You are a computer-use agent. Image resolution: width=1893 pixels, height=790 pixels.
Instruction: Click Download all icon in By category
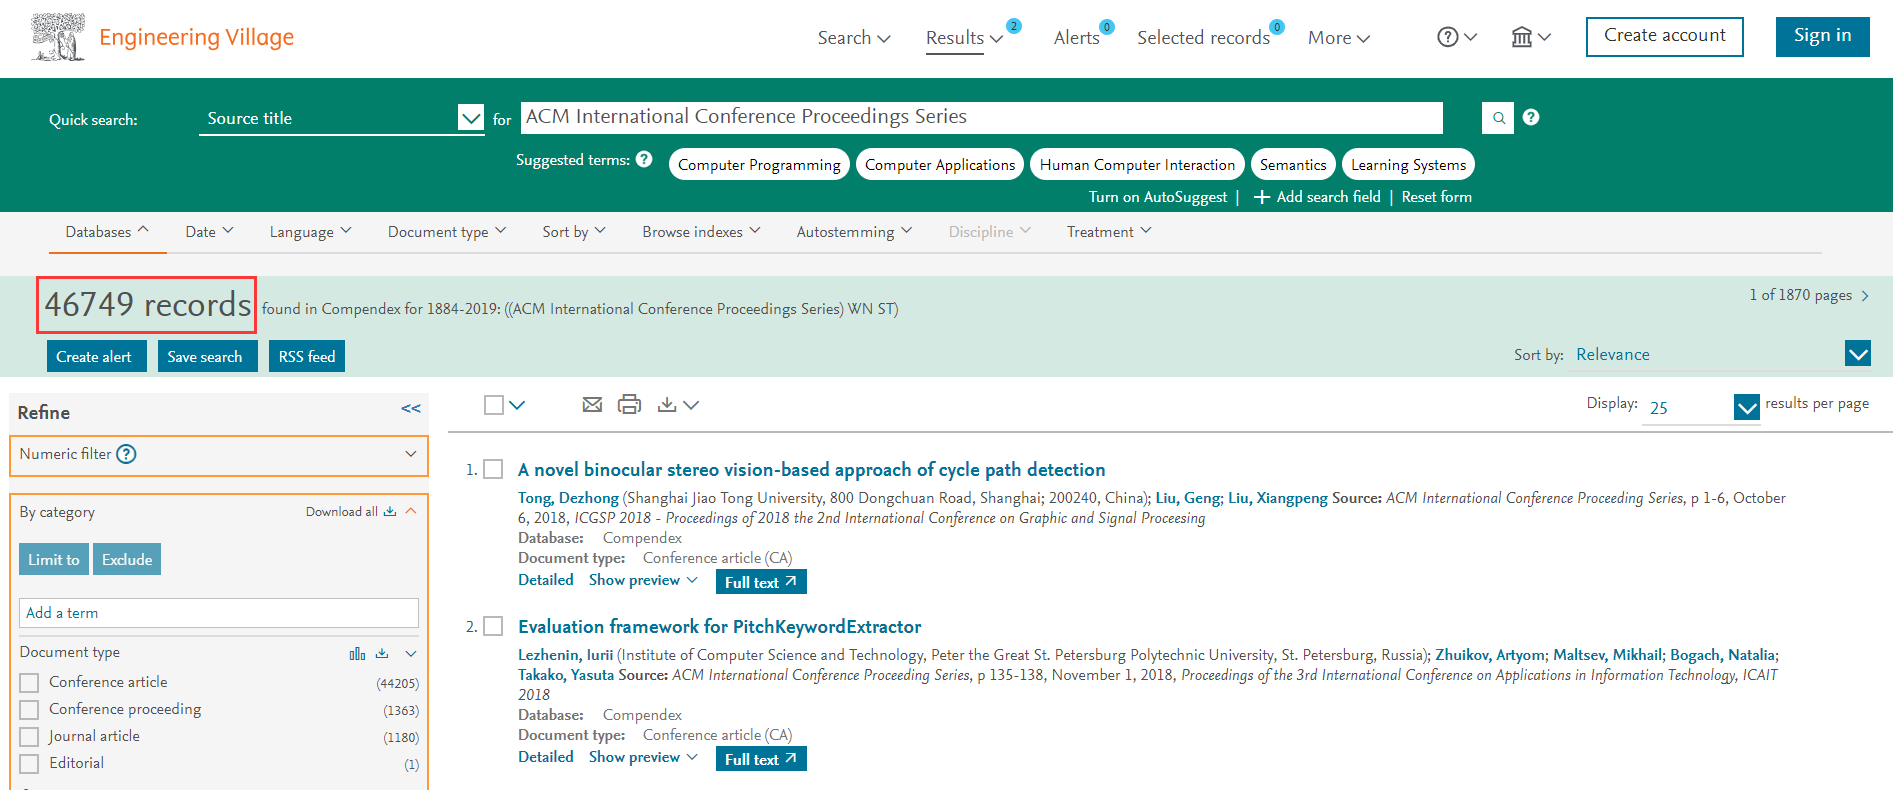(390, 511)
